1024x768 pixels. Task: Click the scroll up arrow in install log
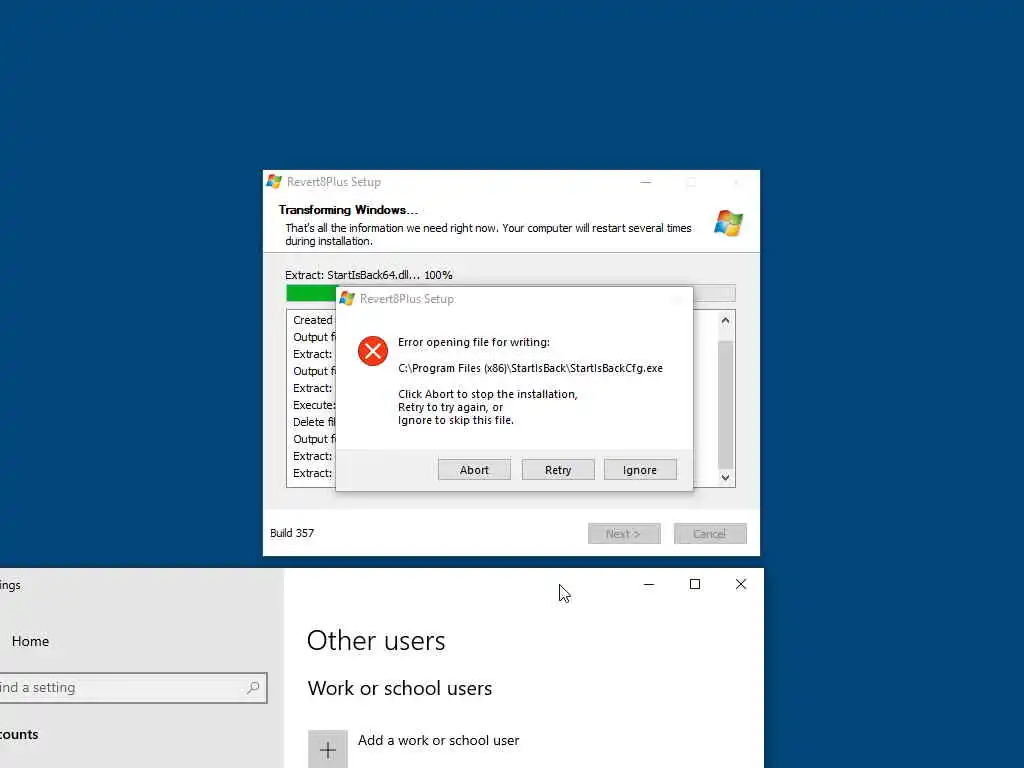point(725,321)
